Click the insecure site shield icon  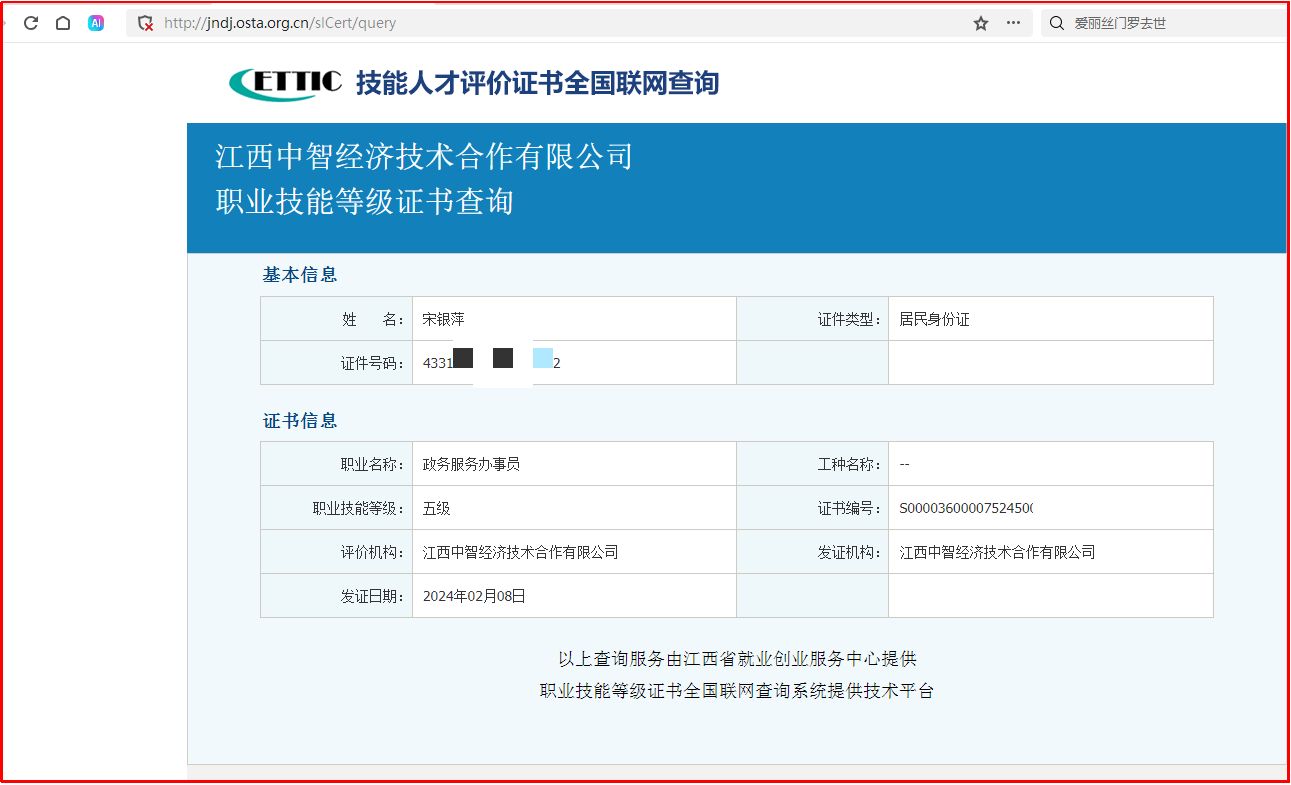click(x=145, y=23)
